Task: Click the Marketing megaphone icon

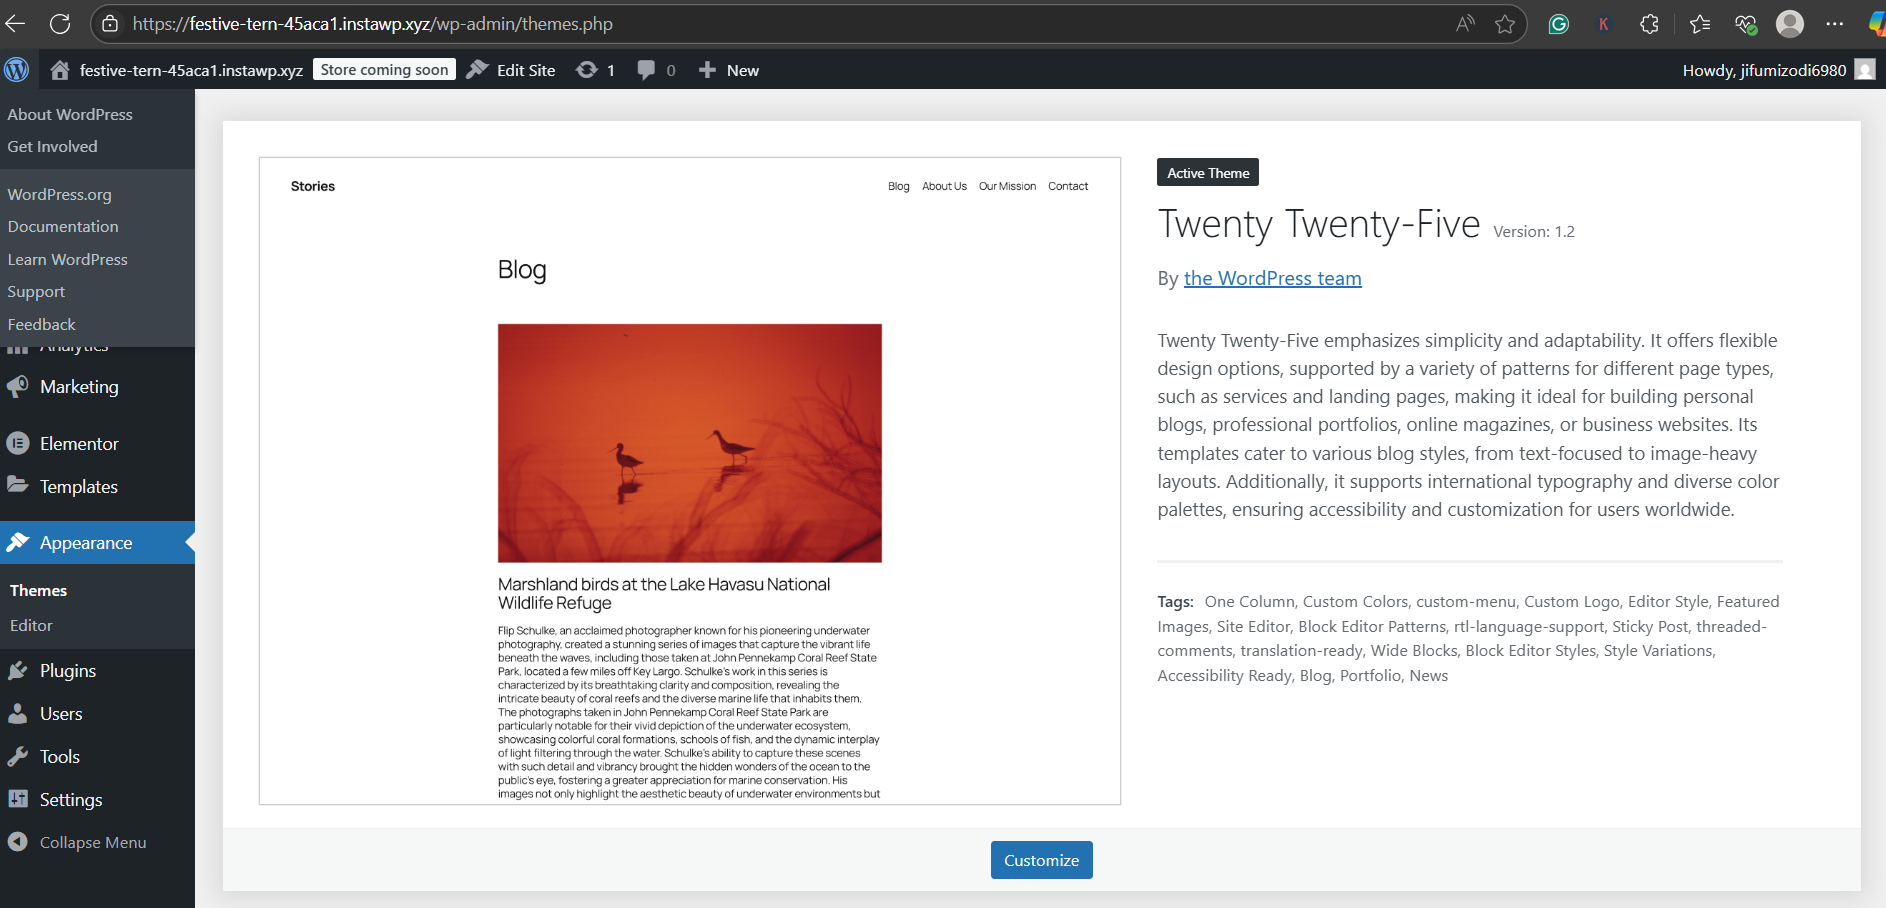Action: 18,387
